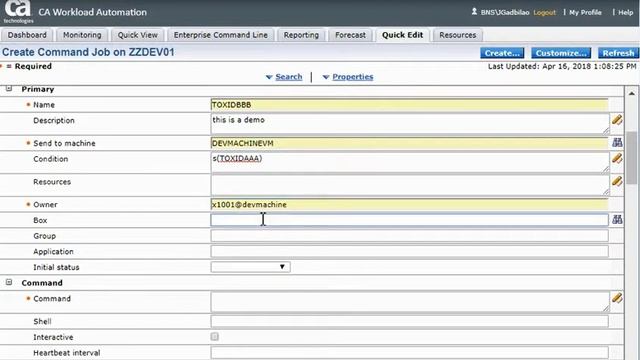
Task: Click the Initial status label
Action: point(56,267)
